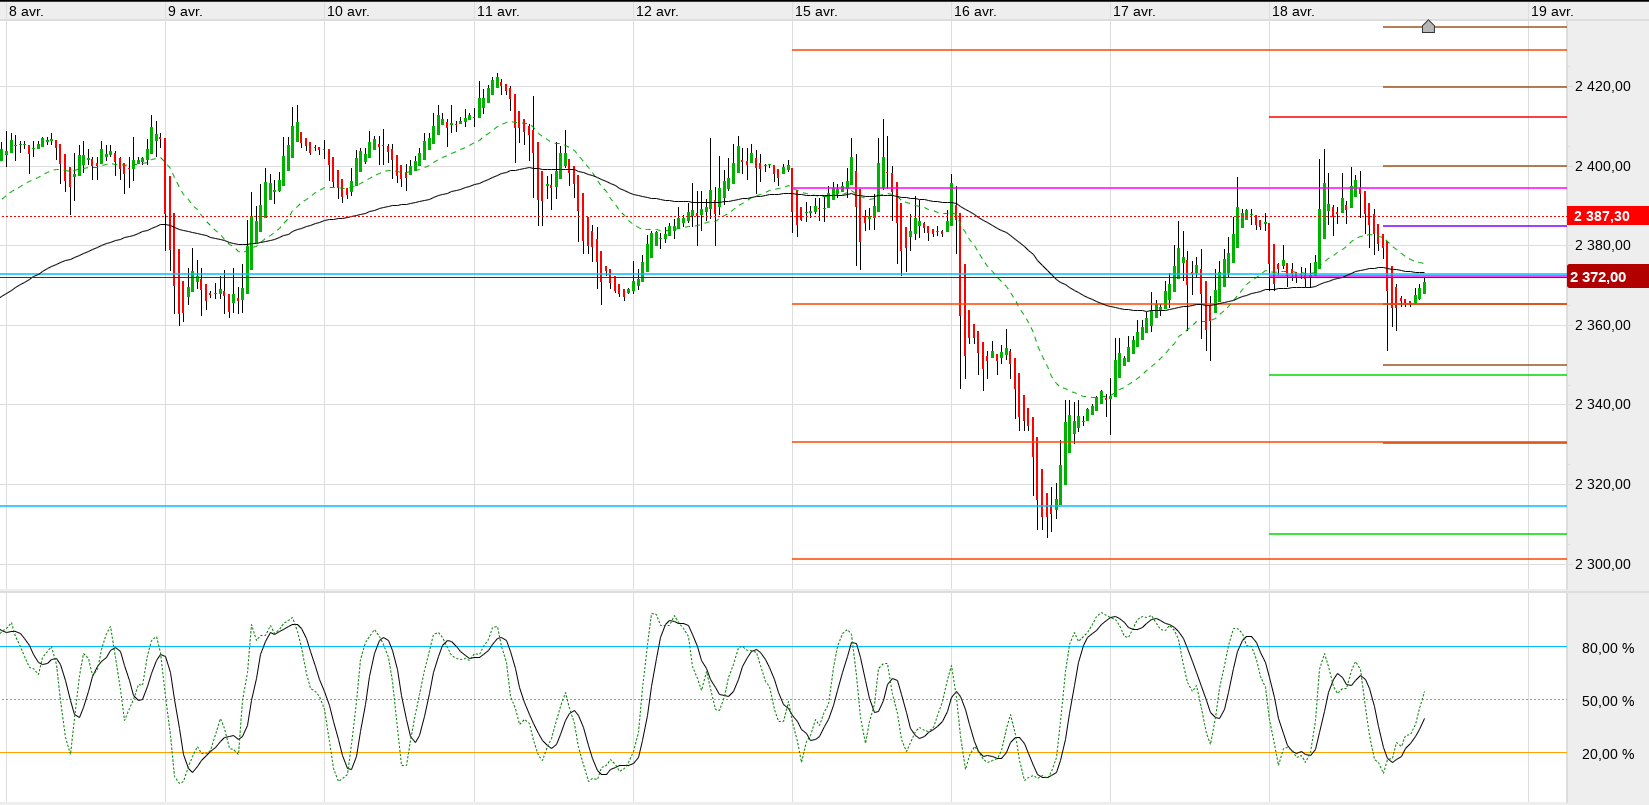The image size is (1649, 805).
Task: Click the 10 avr. date label
Action: [348, 11]
